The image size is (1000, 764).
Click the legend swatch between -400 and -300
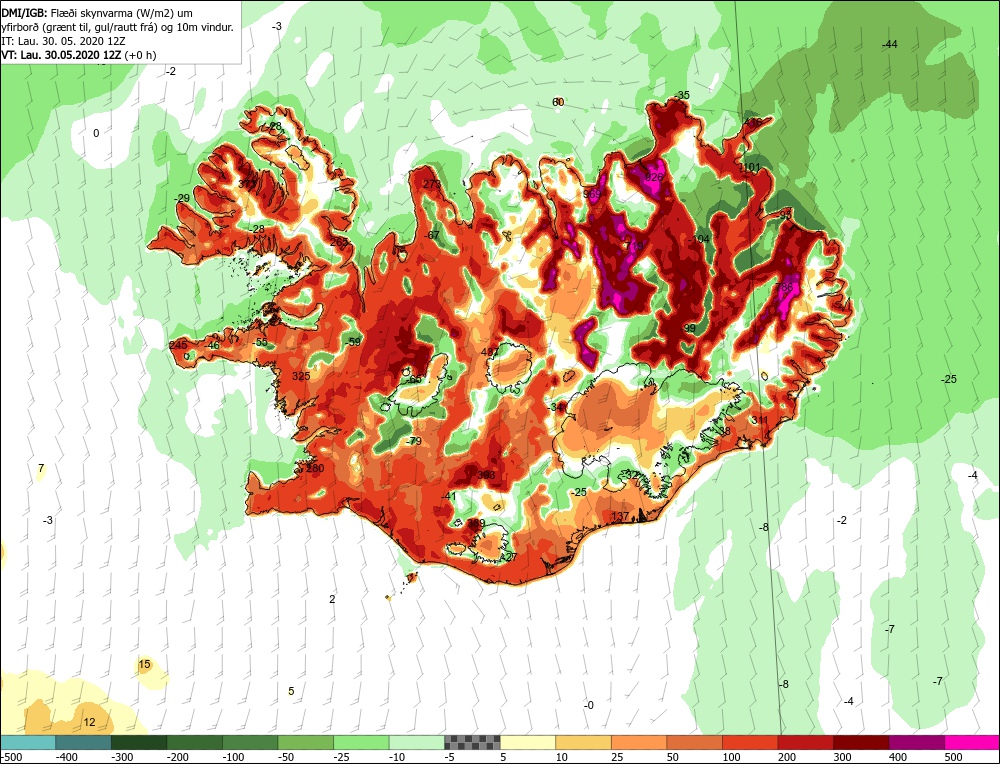[x=83, y=742]
